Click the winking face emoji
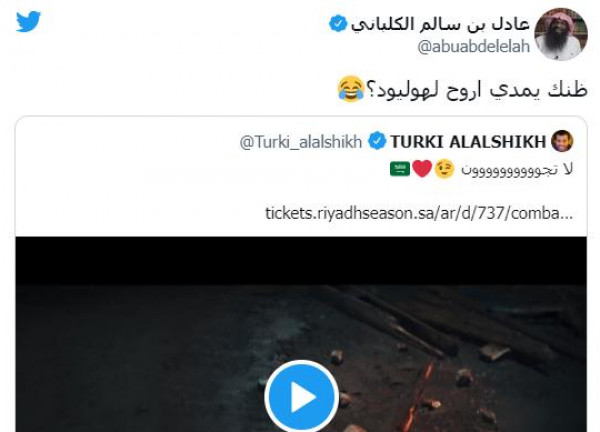Screen dimensions: 600x432 click(444, 169)
